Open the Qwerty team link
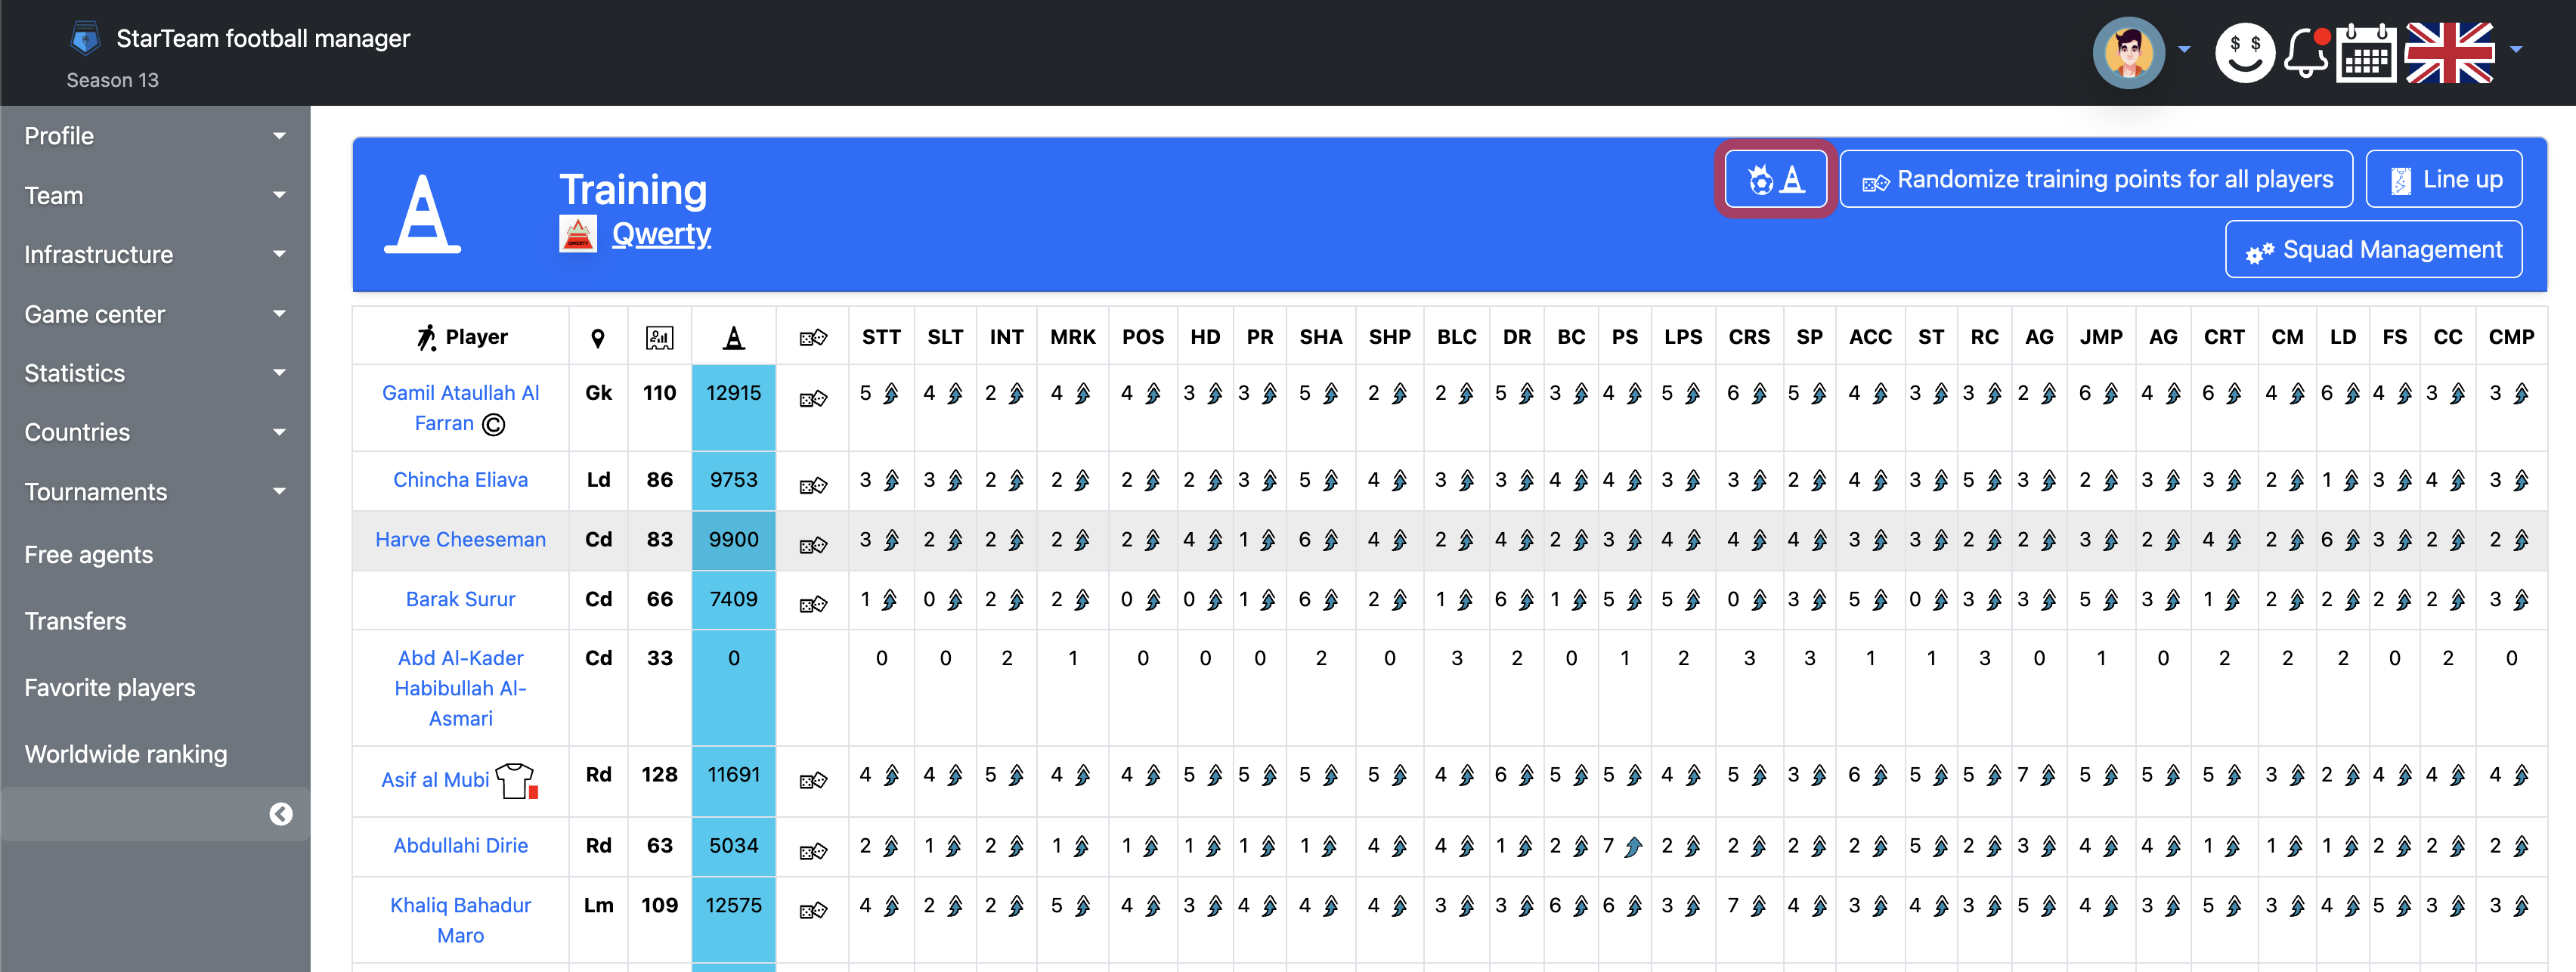The width and height of the screenshot is (2576, 972). (661, 234)
